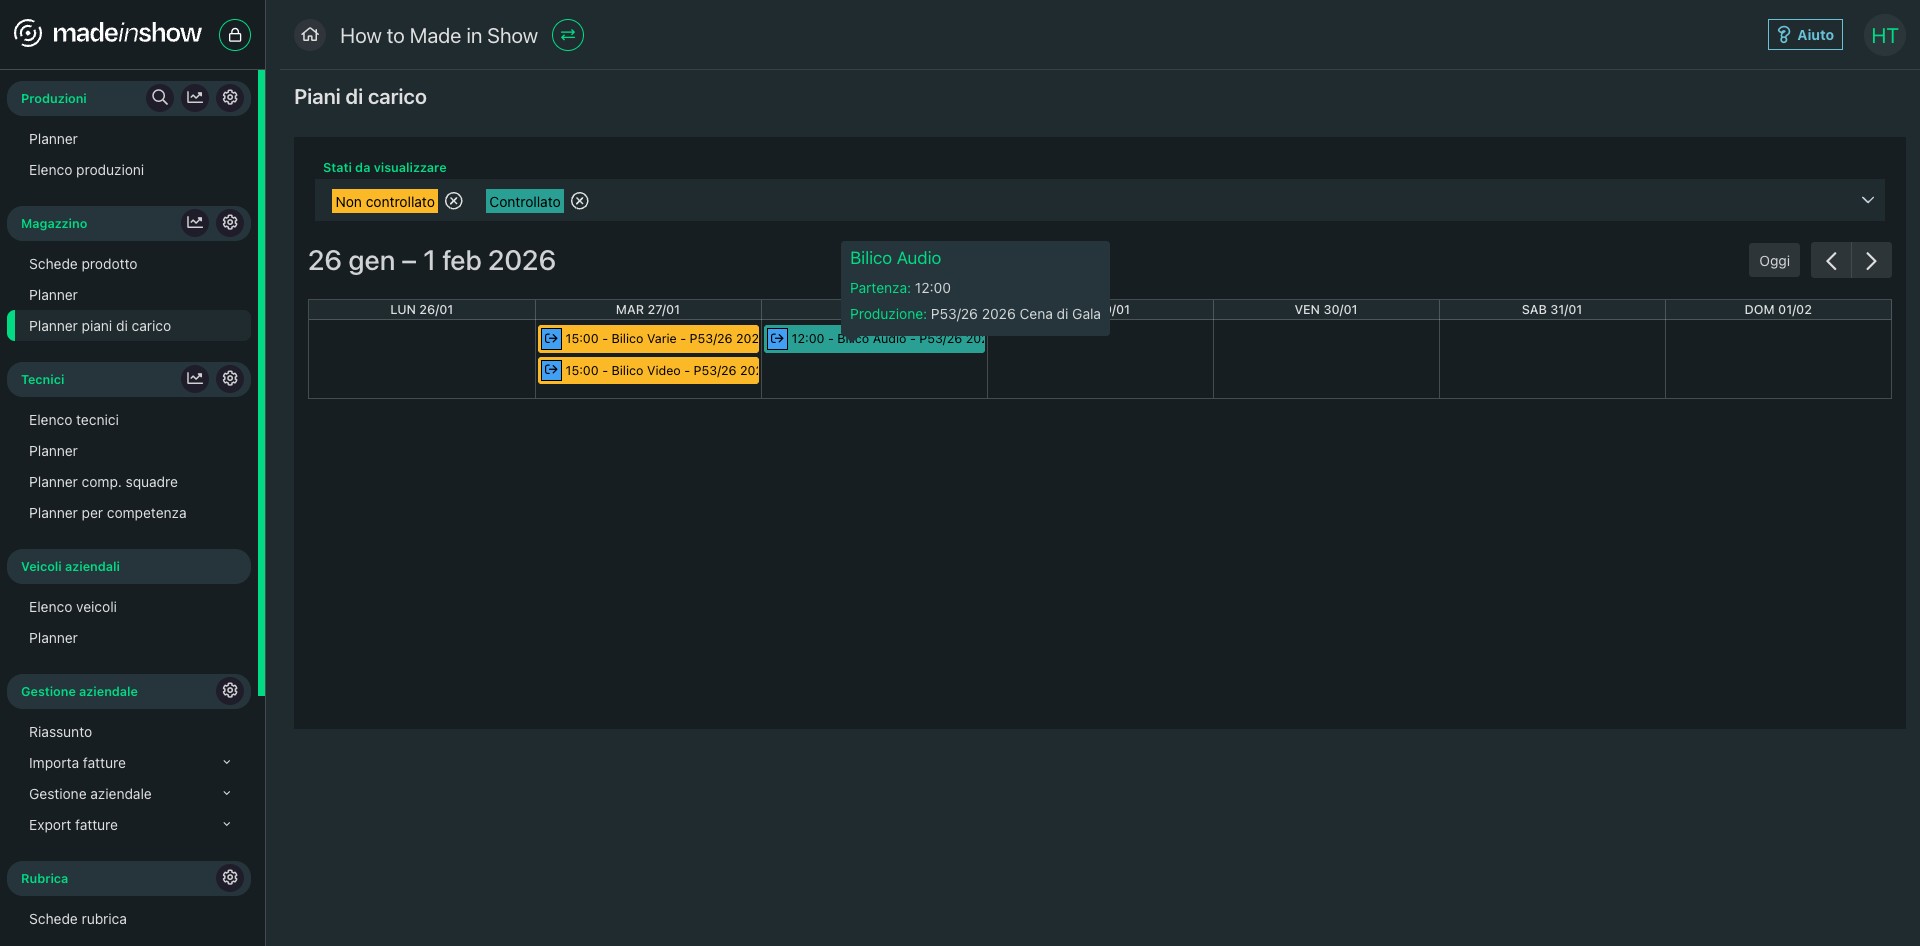This screenshot has width=1920, height=946.
Task: Open the Rubrica settings gear icon
Action: pyautogui.click(x=230, y=878)
